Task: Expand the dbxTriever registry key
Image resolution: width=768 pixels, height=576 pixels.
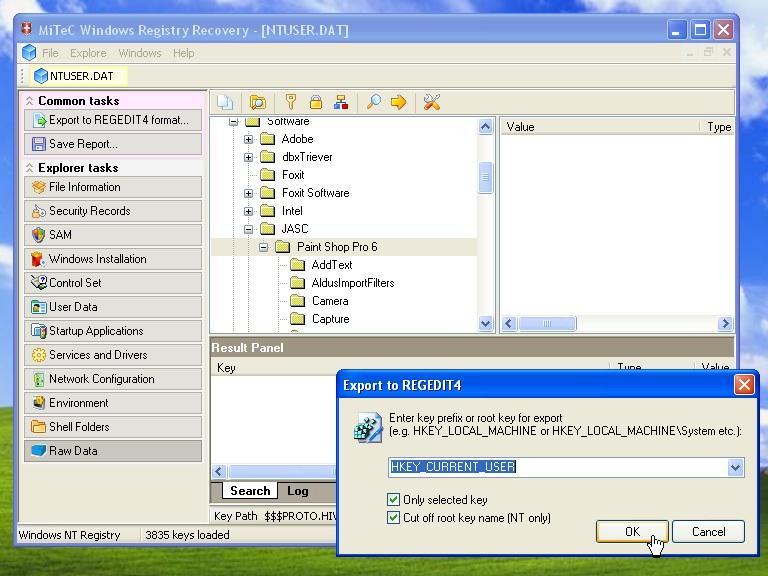Action: 248,157
